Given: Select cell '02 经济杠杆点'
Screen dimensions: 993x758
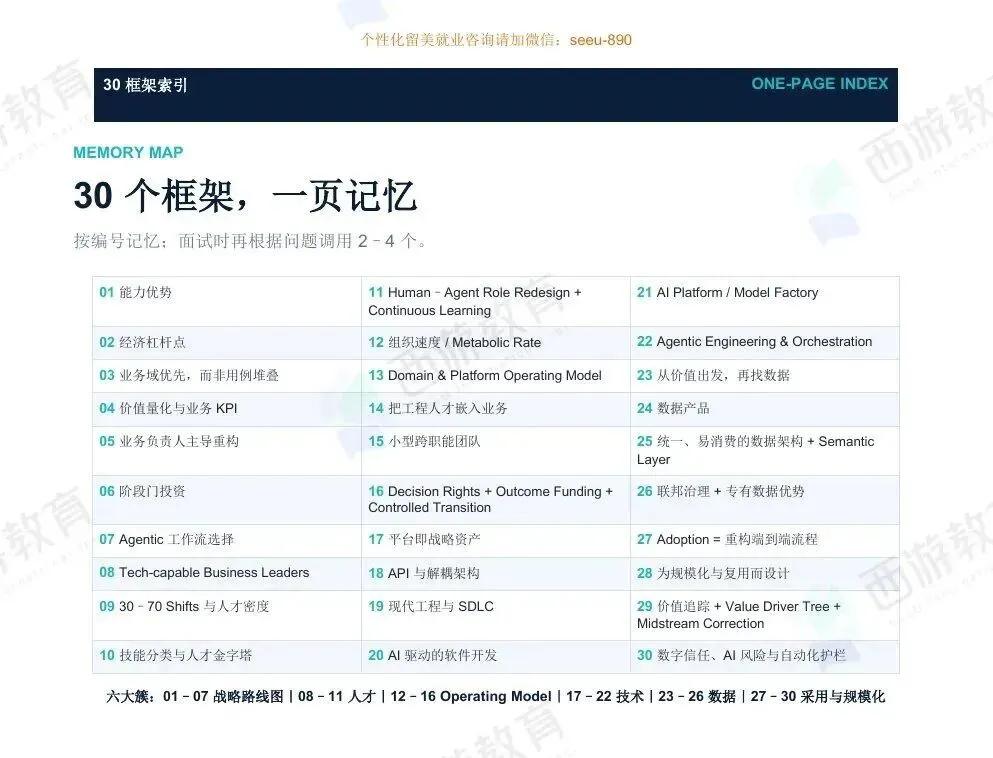Looking at the screenshot, I should click(227, 343).
